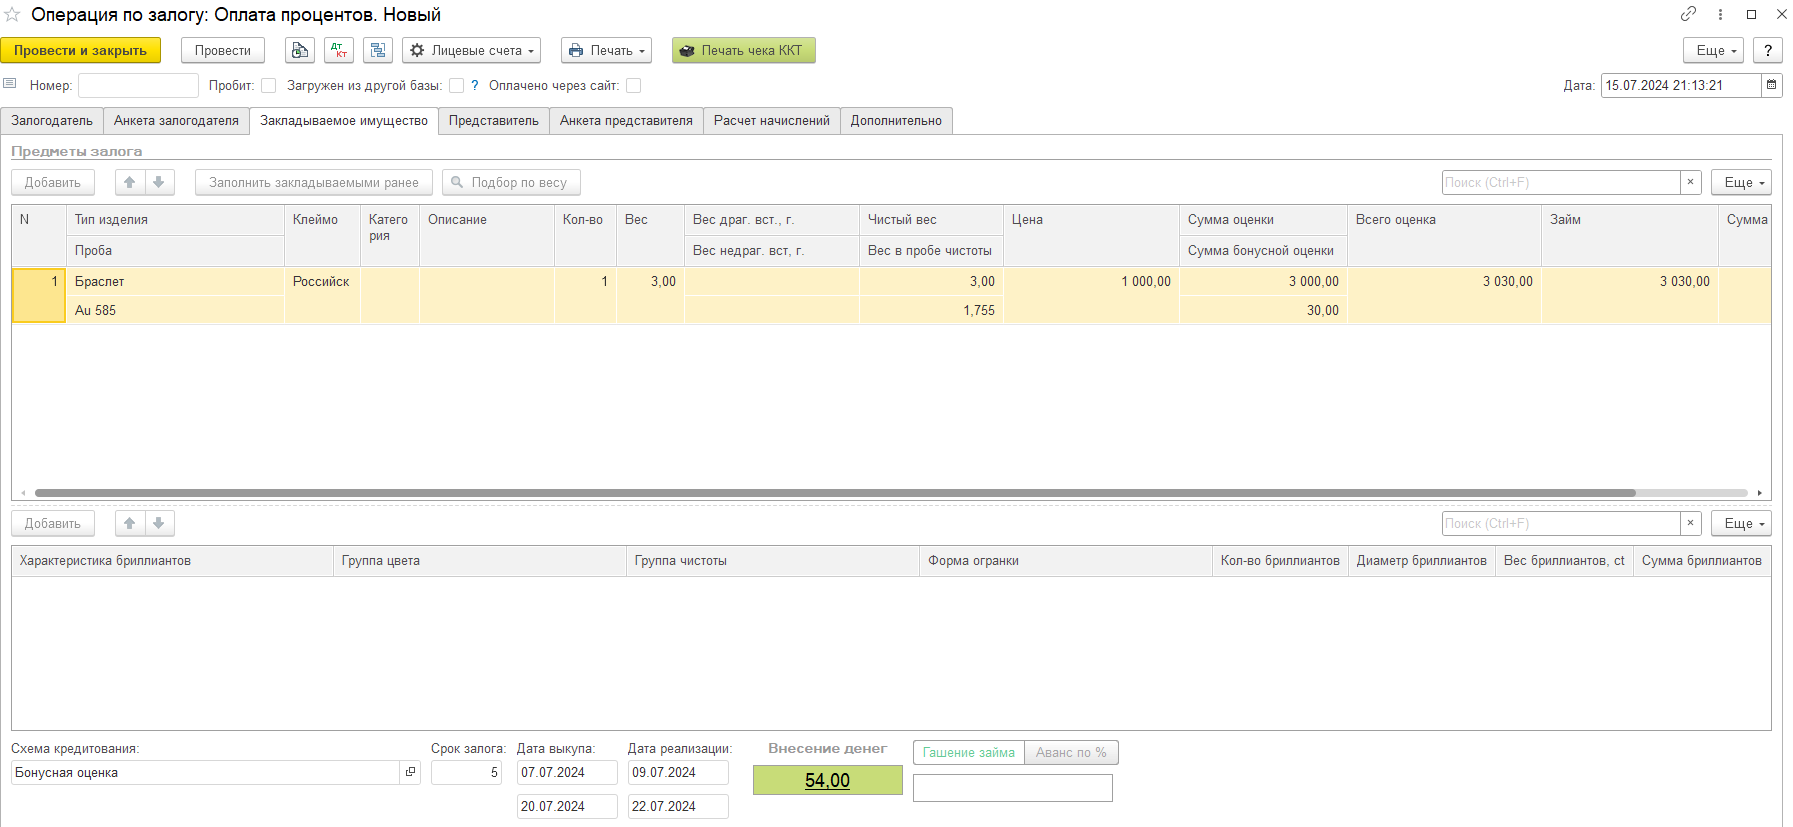Toggle the Пробит checkbox
The width and height of the screenshot is (1793, 827).
[268, 85]
